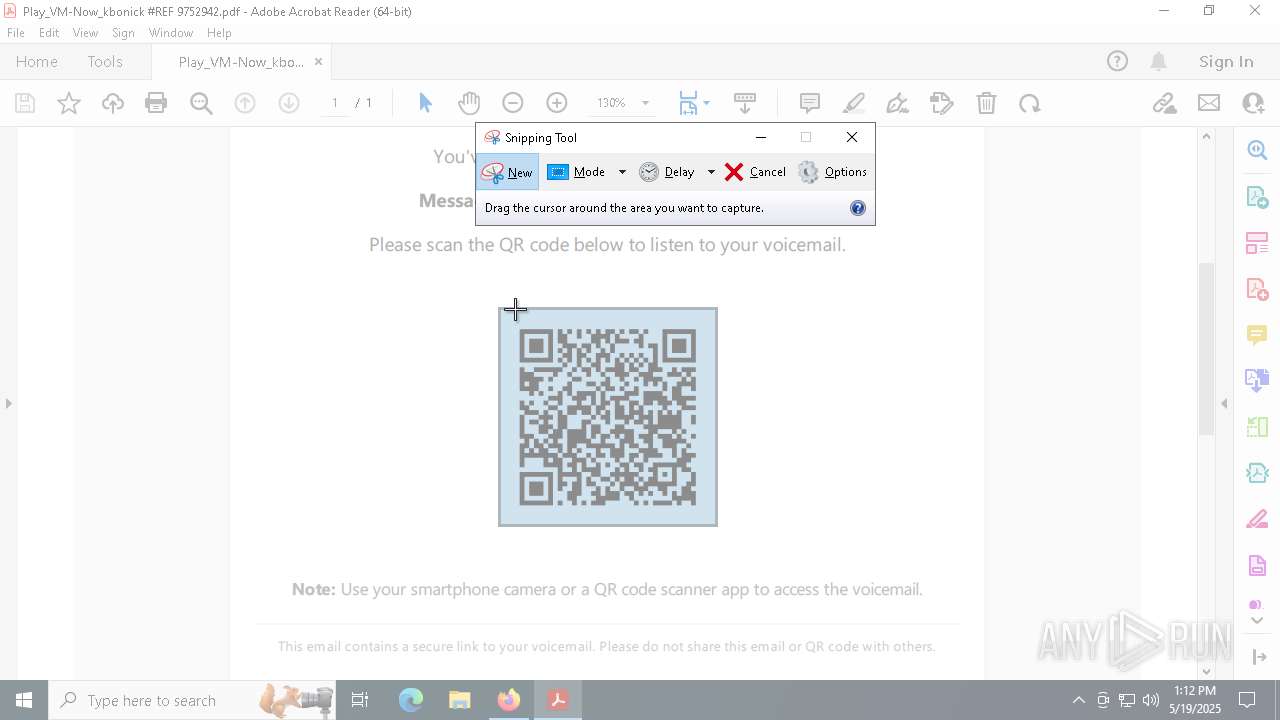Open the Edit menu
This screenshot has width=1280, height=720.
tap(49, 33)
